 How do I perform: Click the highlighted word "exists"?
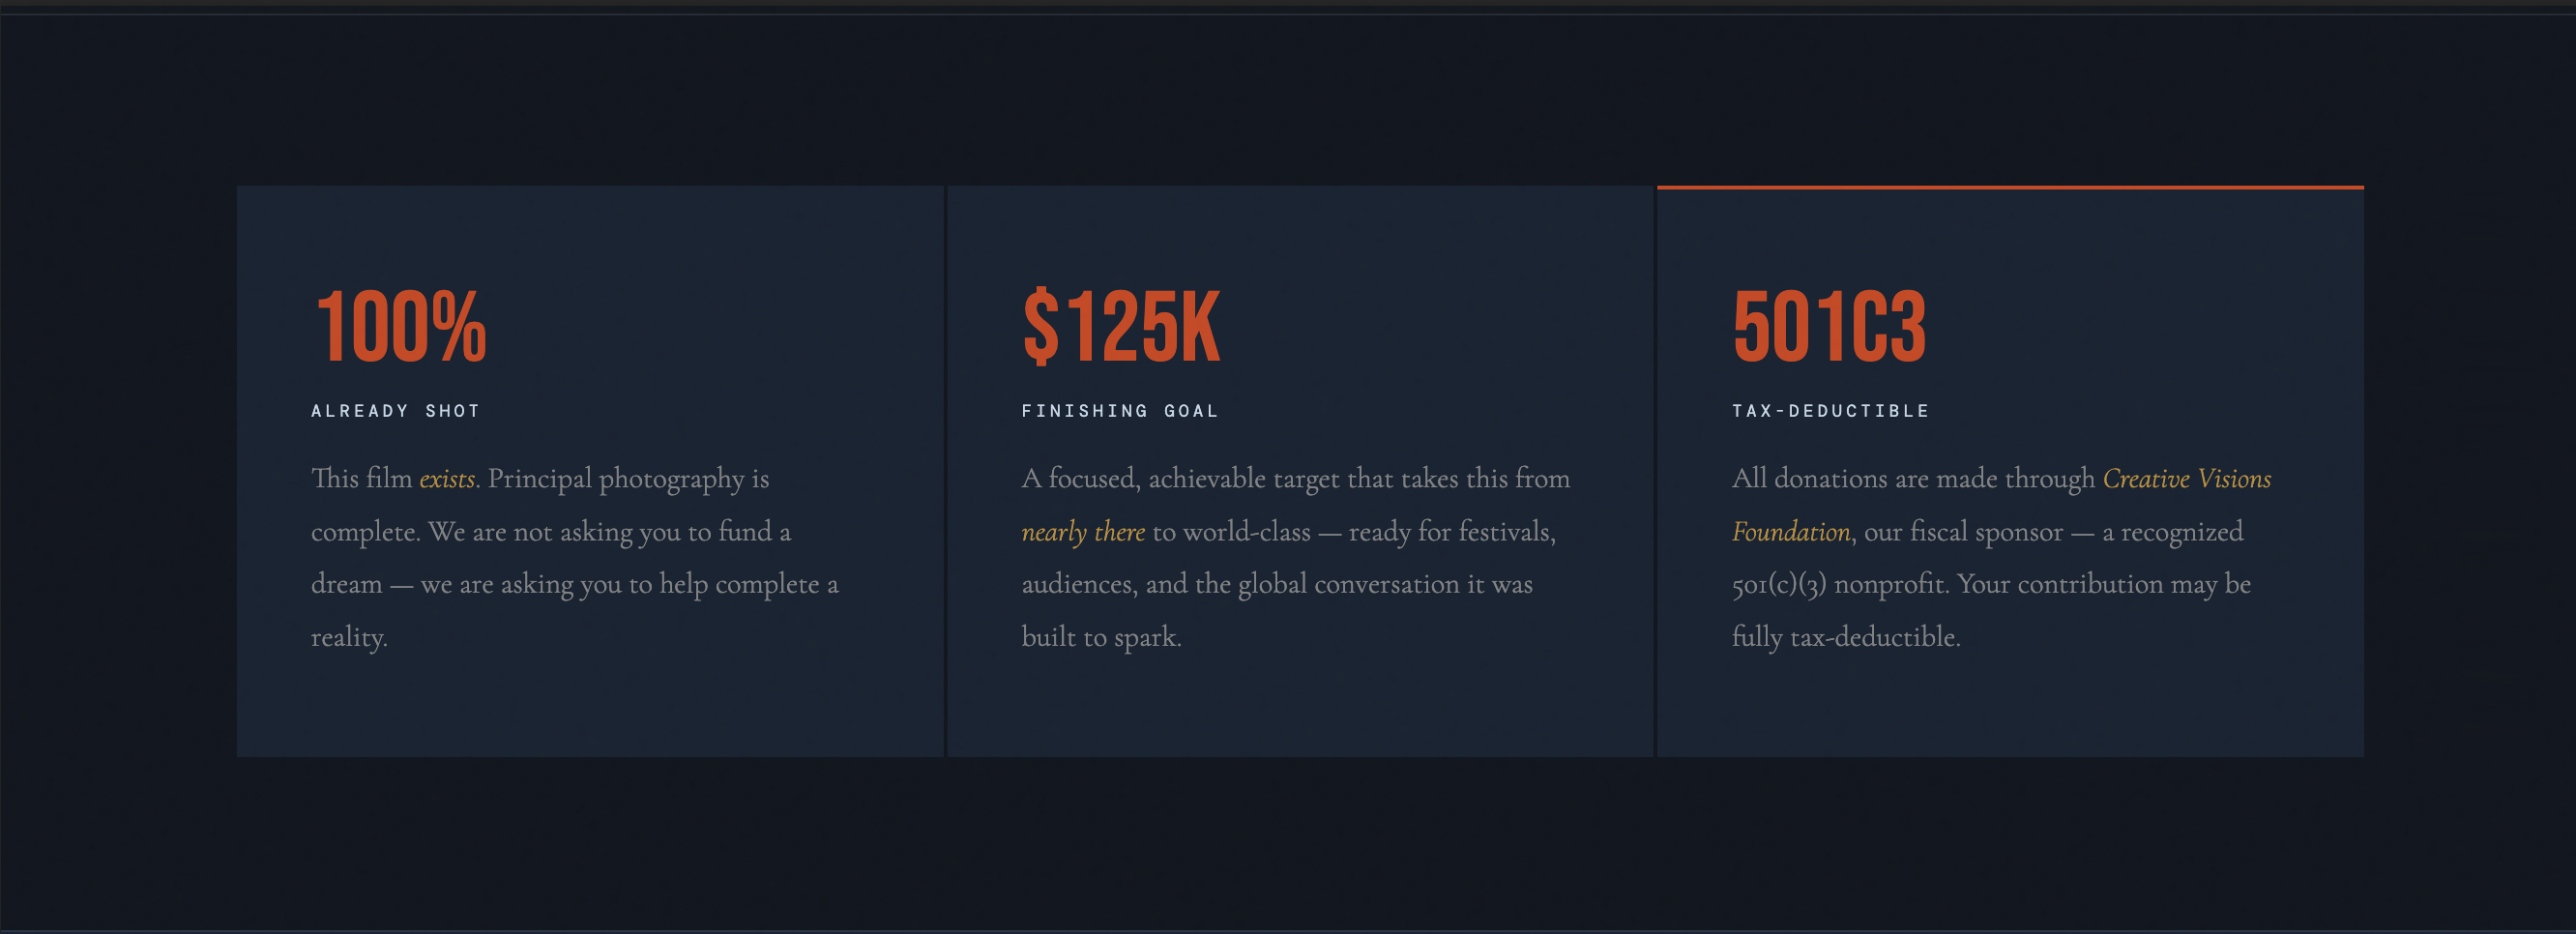click(x=446, y=479)
